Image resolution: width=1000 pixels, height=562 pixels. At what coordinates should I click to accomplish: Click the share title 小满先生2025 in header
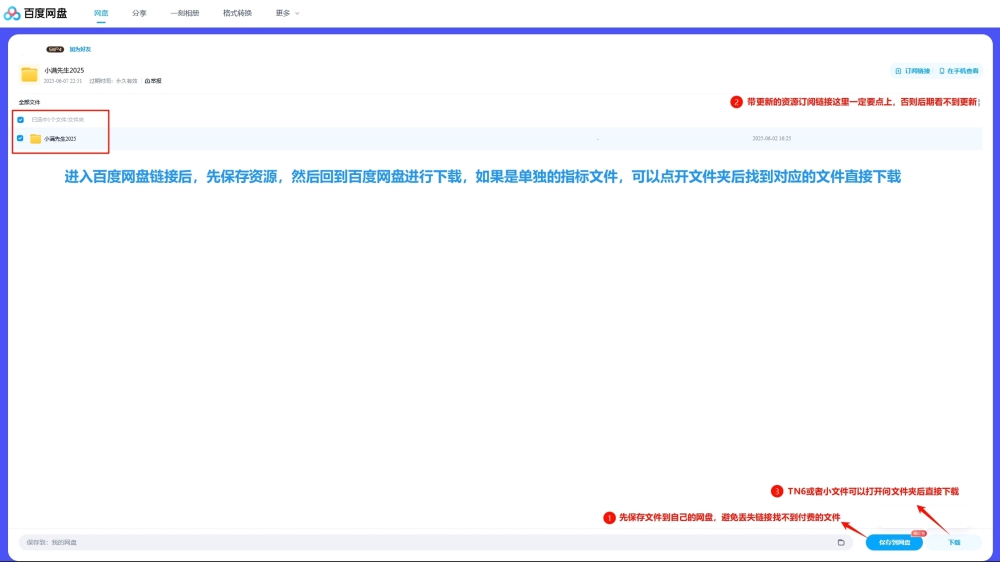click(x=64, y=70)
